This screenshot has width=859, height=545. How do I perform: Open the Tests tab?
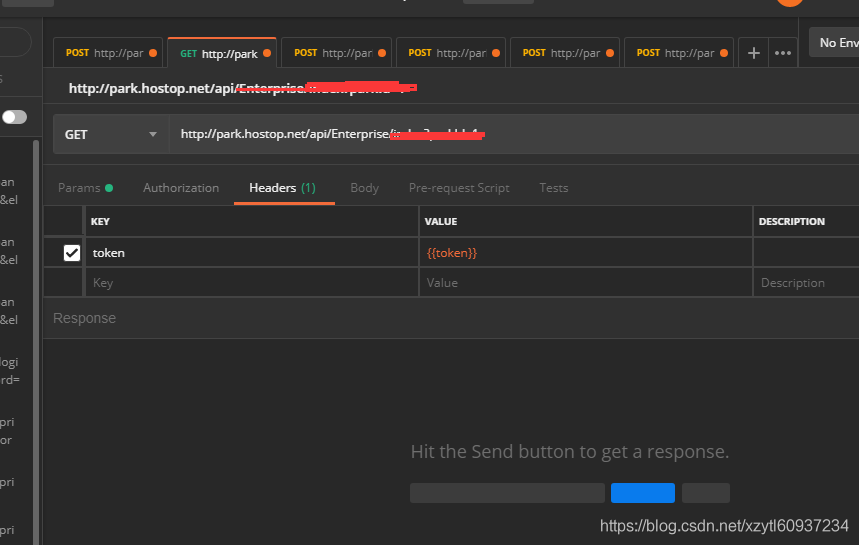click(x=553, y=188)
